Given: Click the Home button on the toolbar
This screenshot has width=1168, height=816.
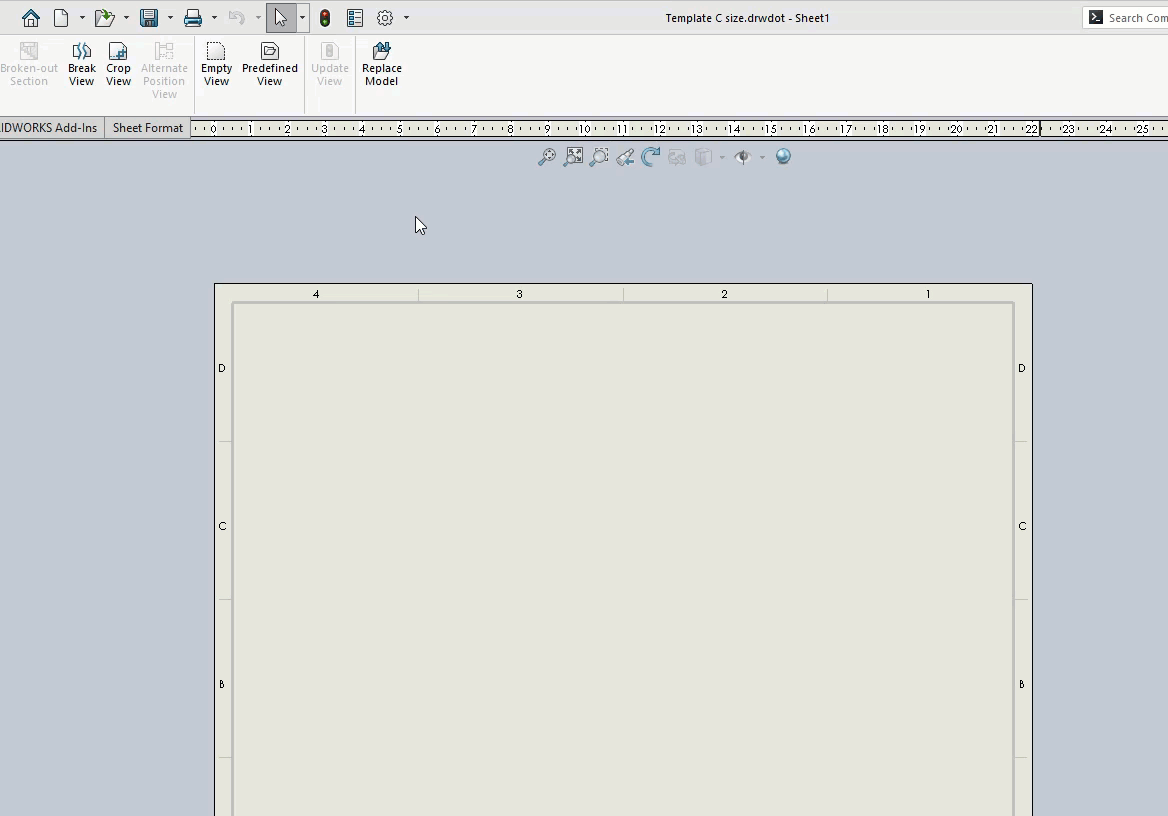Looking at the screenshot, I should [x=29, y=17].
